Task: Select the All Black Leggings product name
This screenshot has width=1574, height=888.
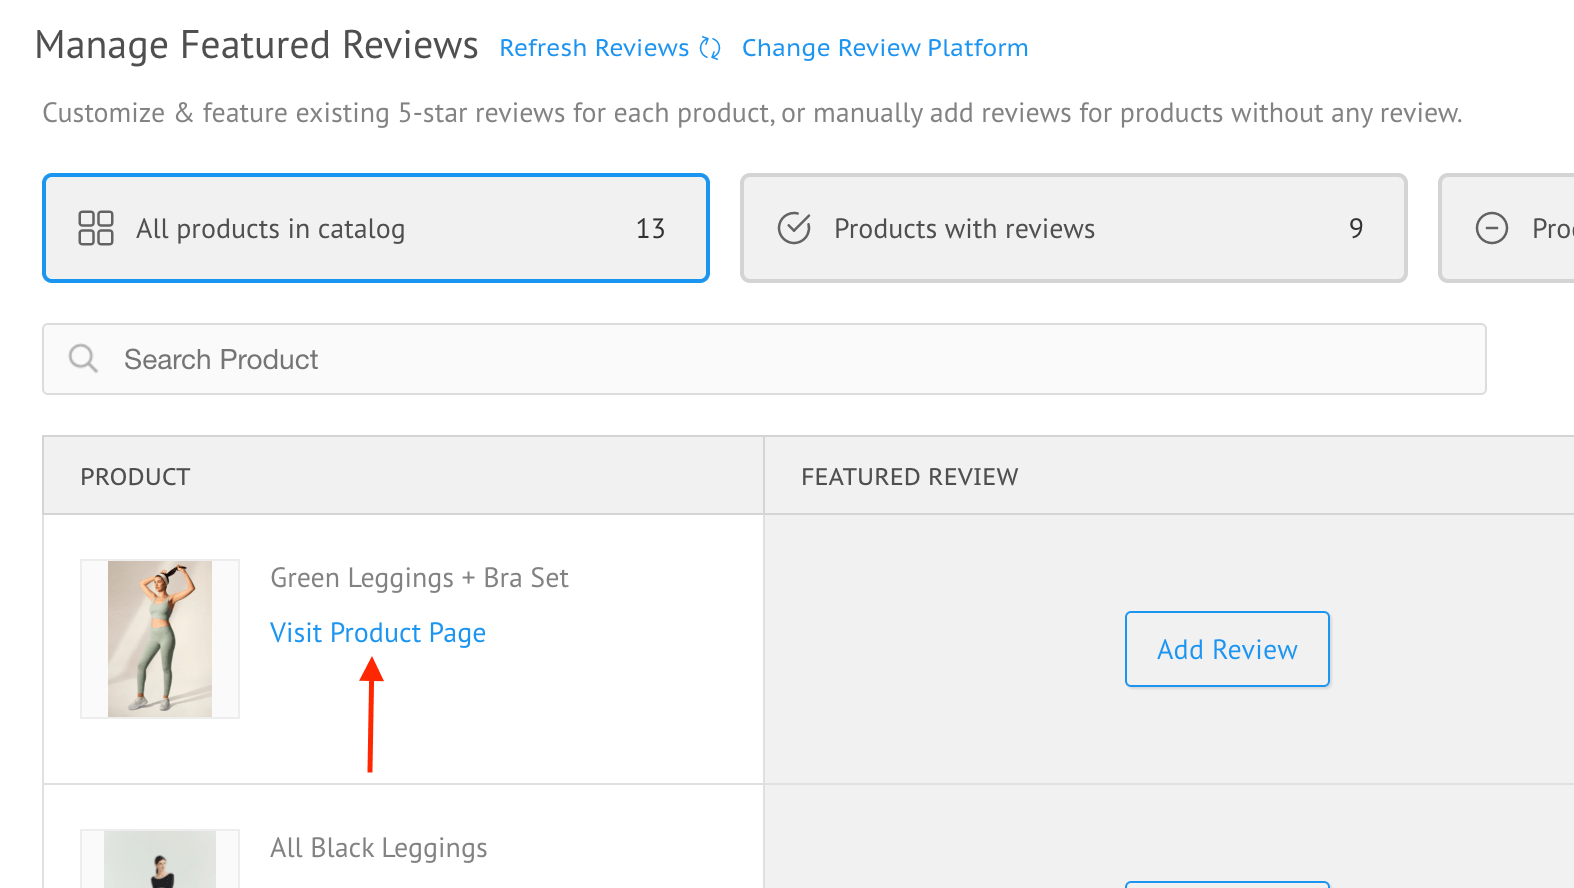Action: (x=379, y=848)
